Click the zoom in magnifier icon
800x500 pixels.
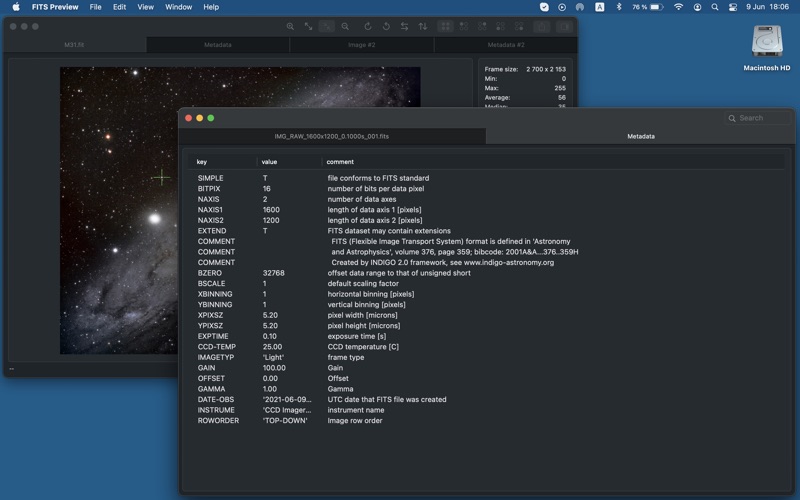[x=290, y=27]
